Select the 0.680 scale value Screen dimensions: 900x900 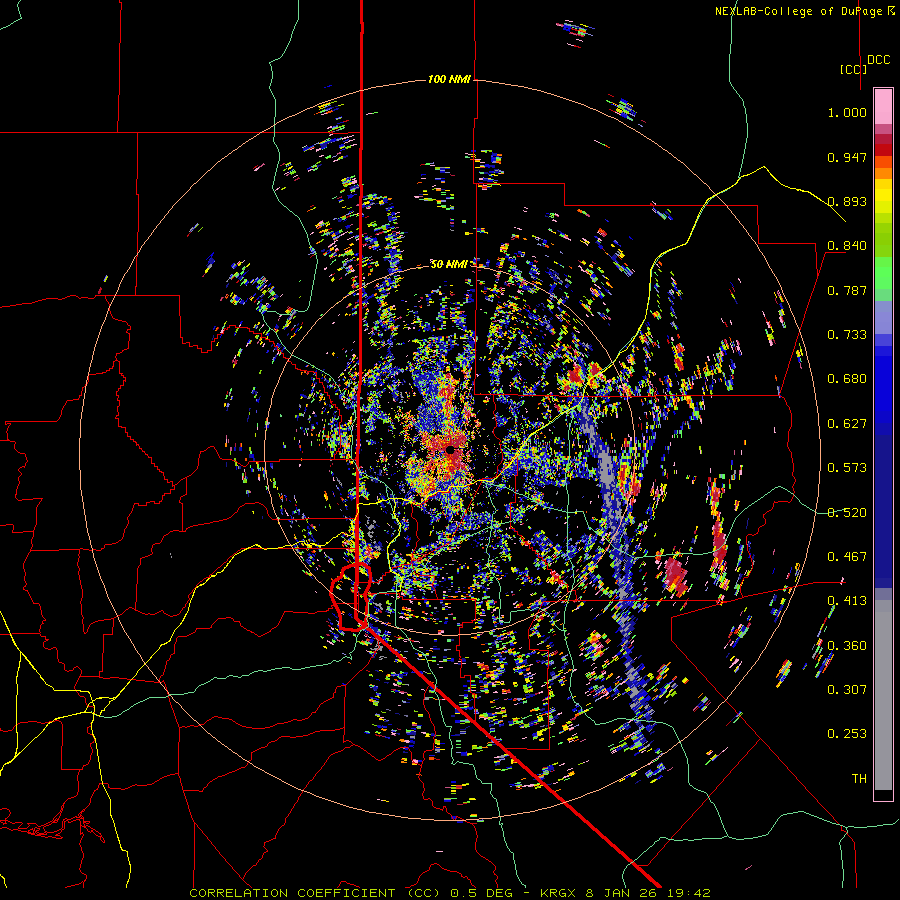(x=847, y=379)
